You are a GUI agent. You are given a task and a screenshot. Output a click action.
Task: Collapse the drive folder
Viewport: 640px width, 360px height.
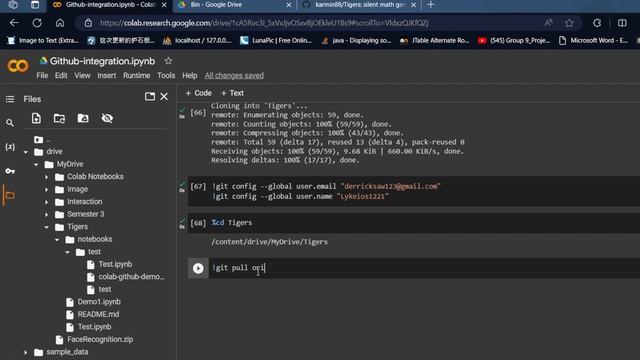(26, 152)
